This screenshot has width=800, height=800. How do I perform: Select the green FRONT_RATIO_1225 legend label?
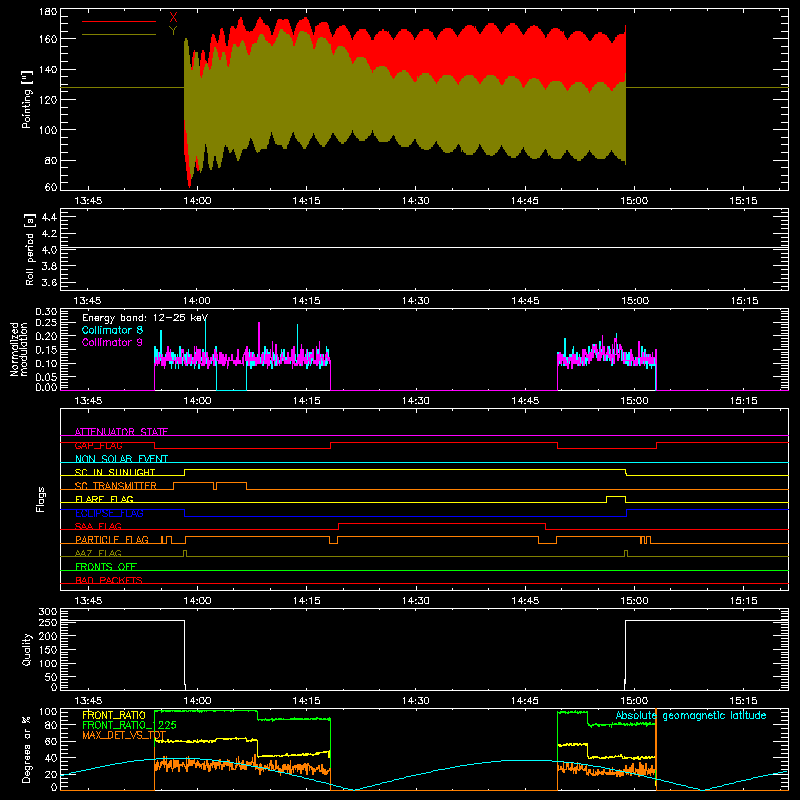[x=129, y=725]
